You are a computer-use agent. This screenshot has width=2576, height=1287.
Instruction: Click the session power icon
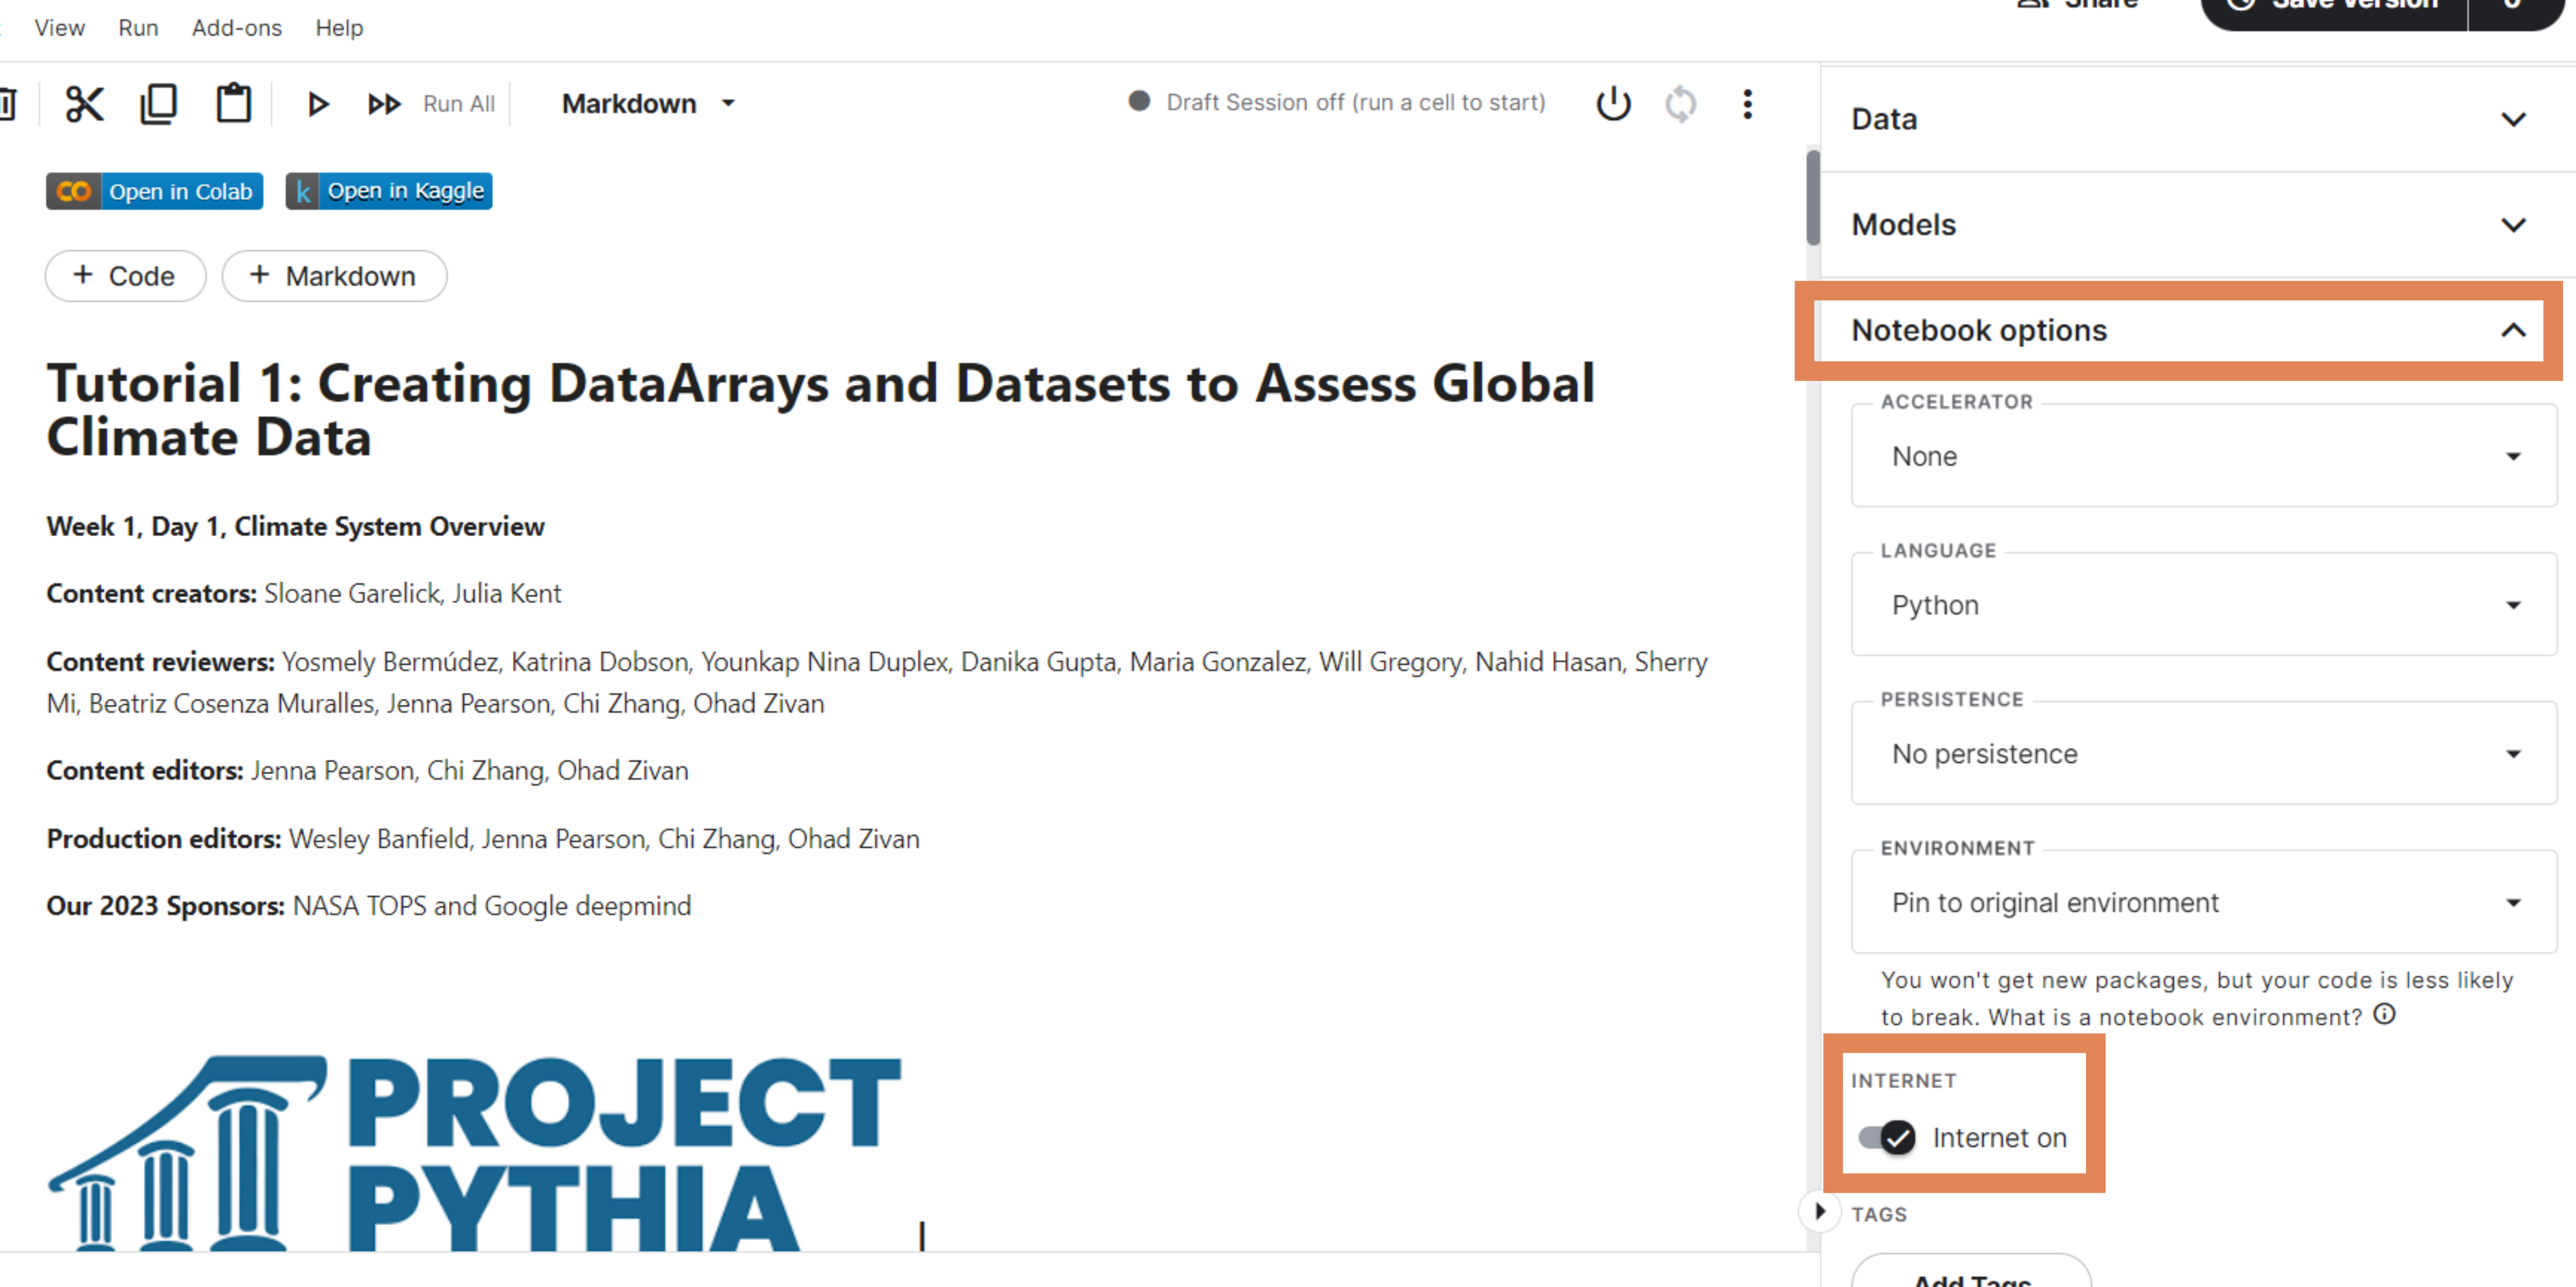(x=1613, y=103)
